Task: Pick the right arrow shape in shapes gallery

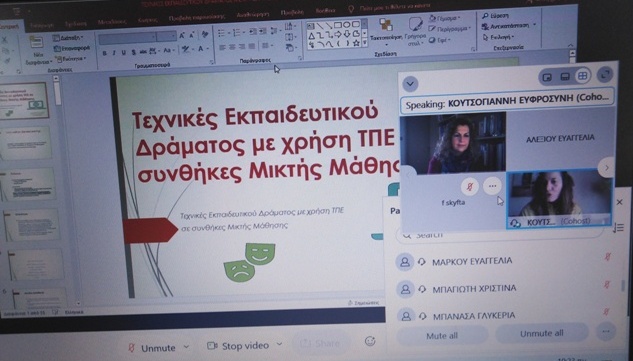Action: point(337,35)
